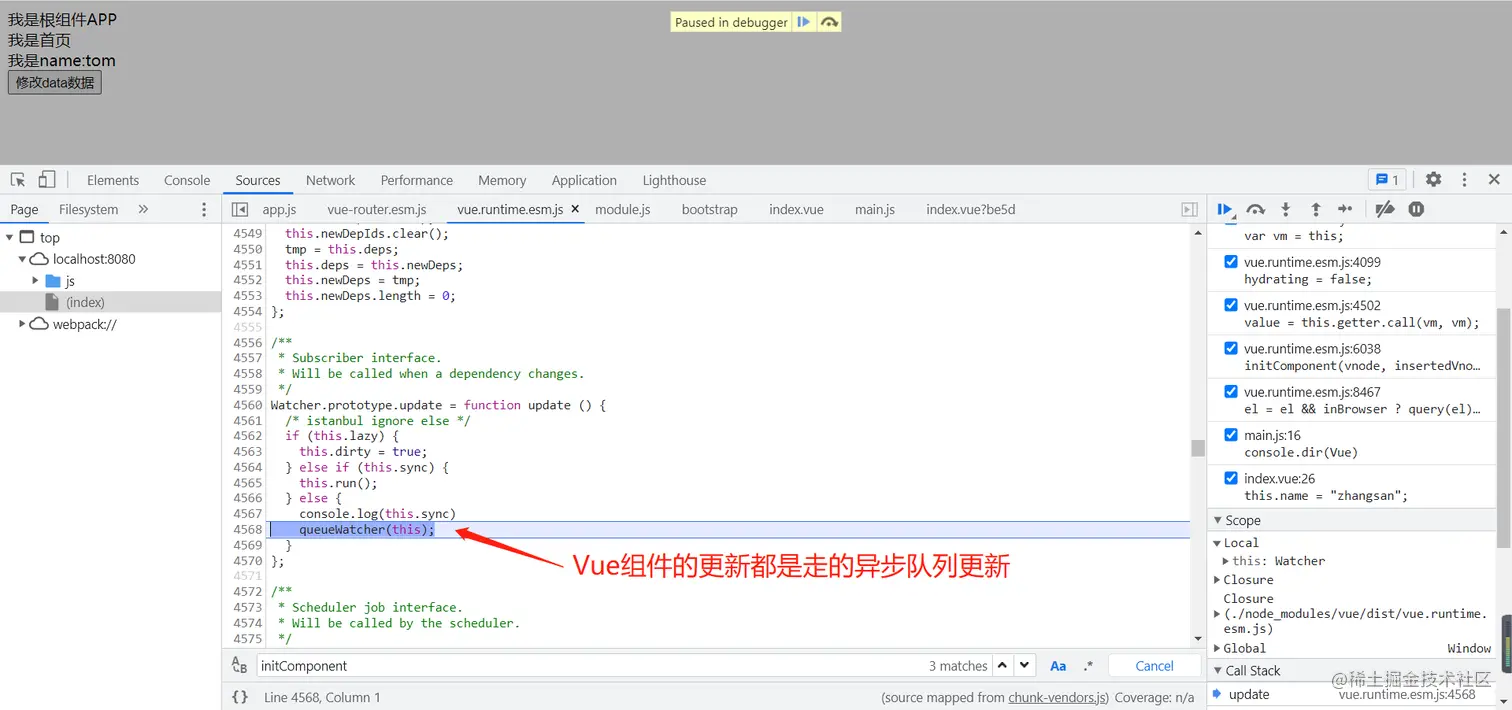Resume script execution in debugger sidebar
Viewport: 1512px width, 710px height.
pos(1225,209)
